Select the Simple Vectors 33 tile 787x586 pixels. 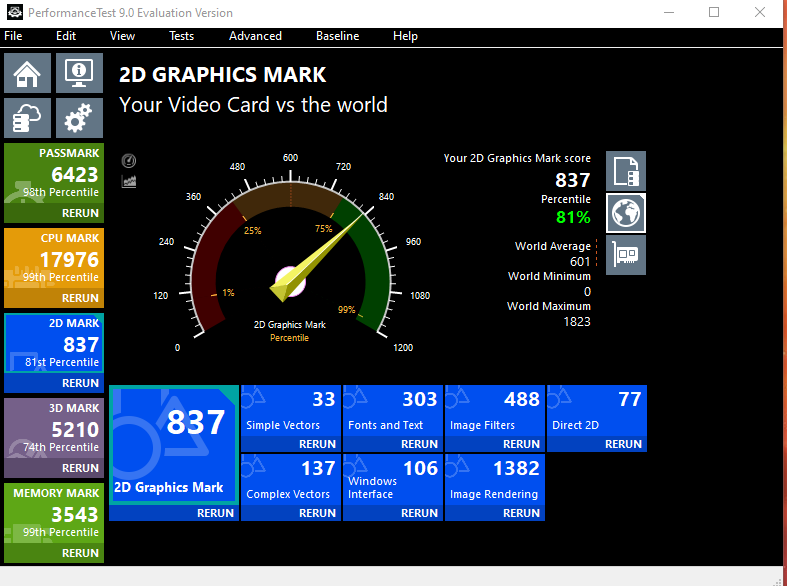291,411
